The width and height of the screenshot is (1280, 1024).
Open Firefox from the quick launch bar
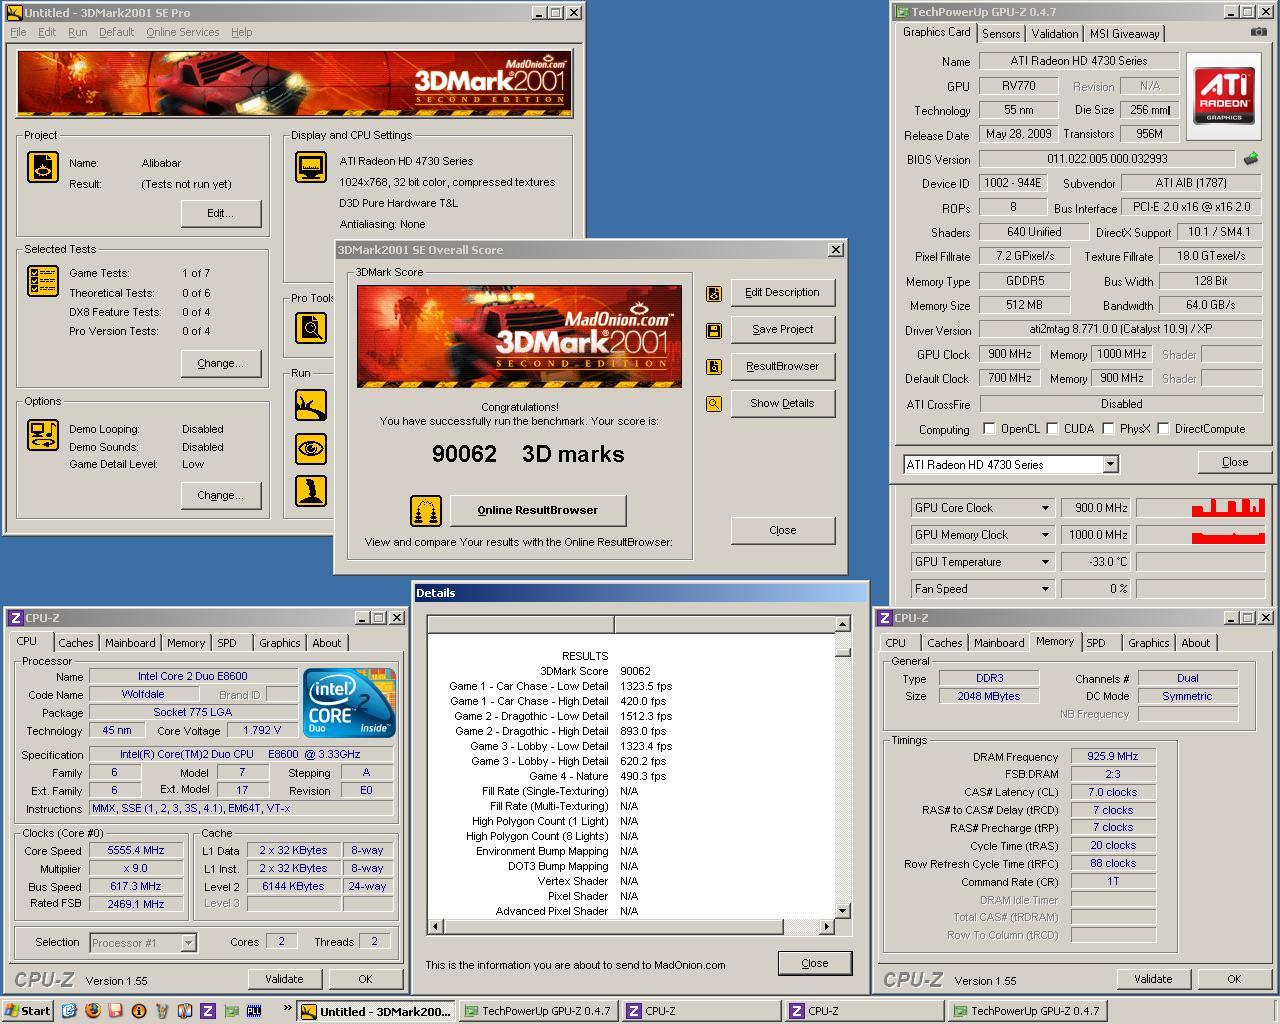point(92,1011)
